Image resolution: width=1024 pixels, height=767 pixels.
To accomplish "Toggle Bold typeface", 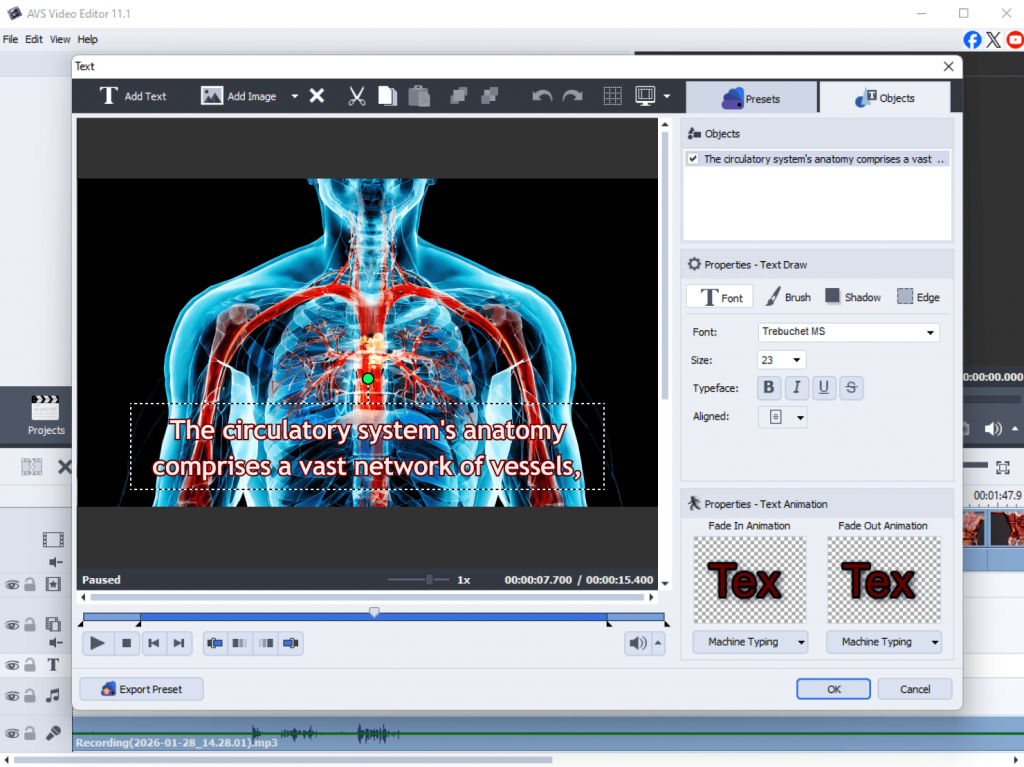I will [769, 388].
